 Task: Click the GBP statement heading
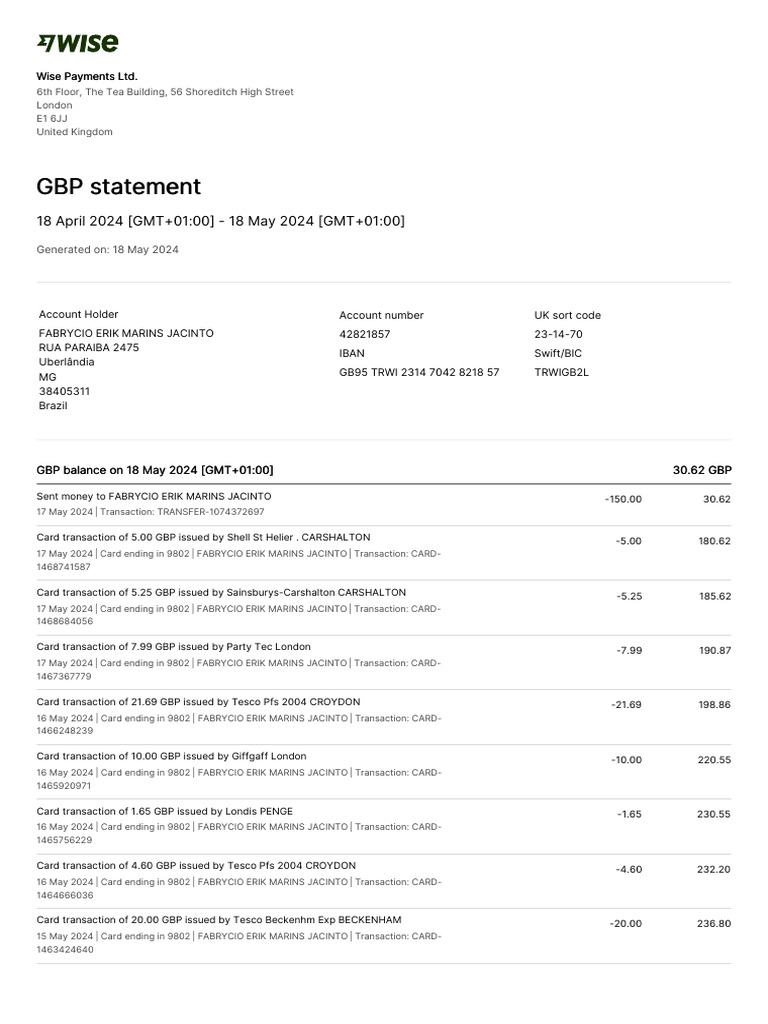point(119,187)
